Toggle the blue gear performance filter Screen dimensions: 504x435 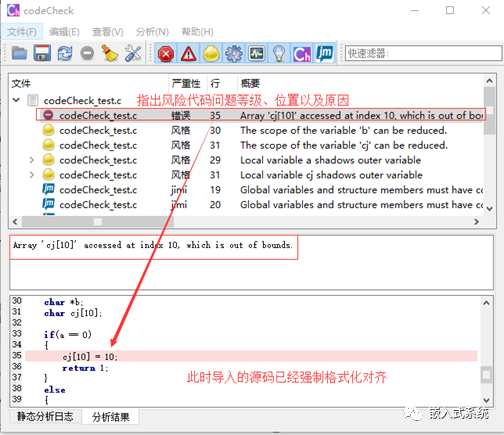[x=234, y=53]
